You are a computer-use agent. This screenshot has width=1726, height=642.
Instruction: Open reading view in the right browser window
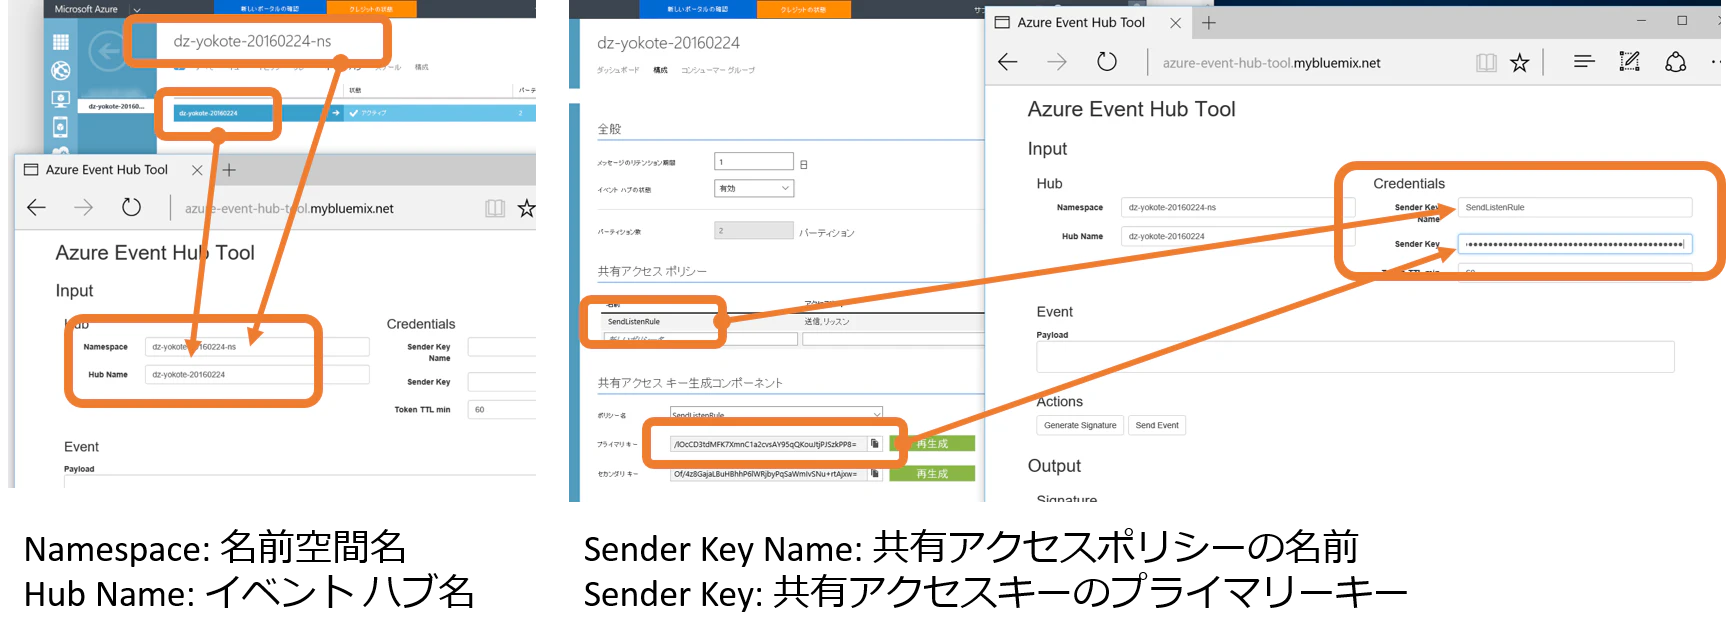[1486, 63]
